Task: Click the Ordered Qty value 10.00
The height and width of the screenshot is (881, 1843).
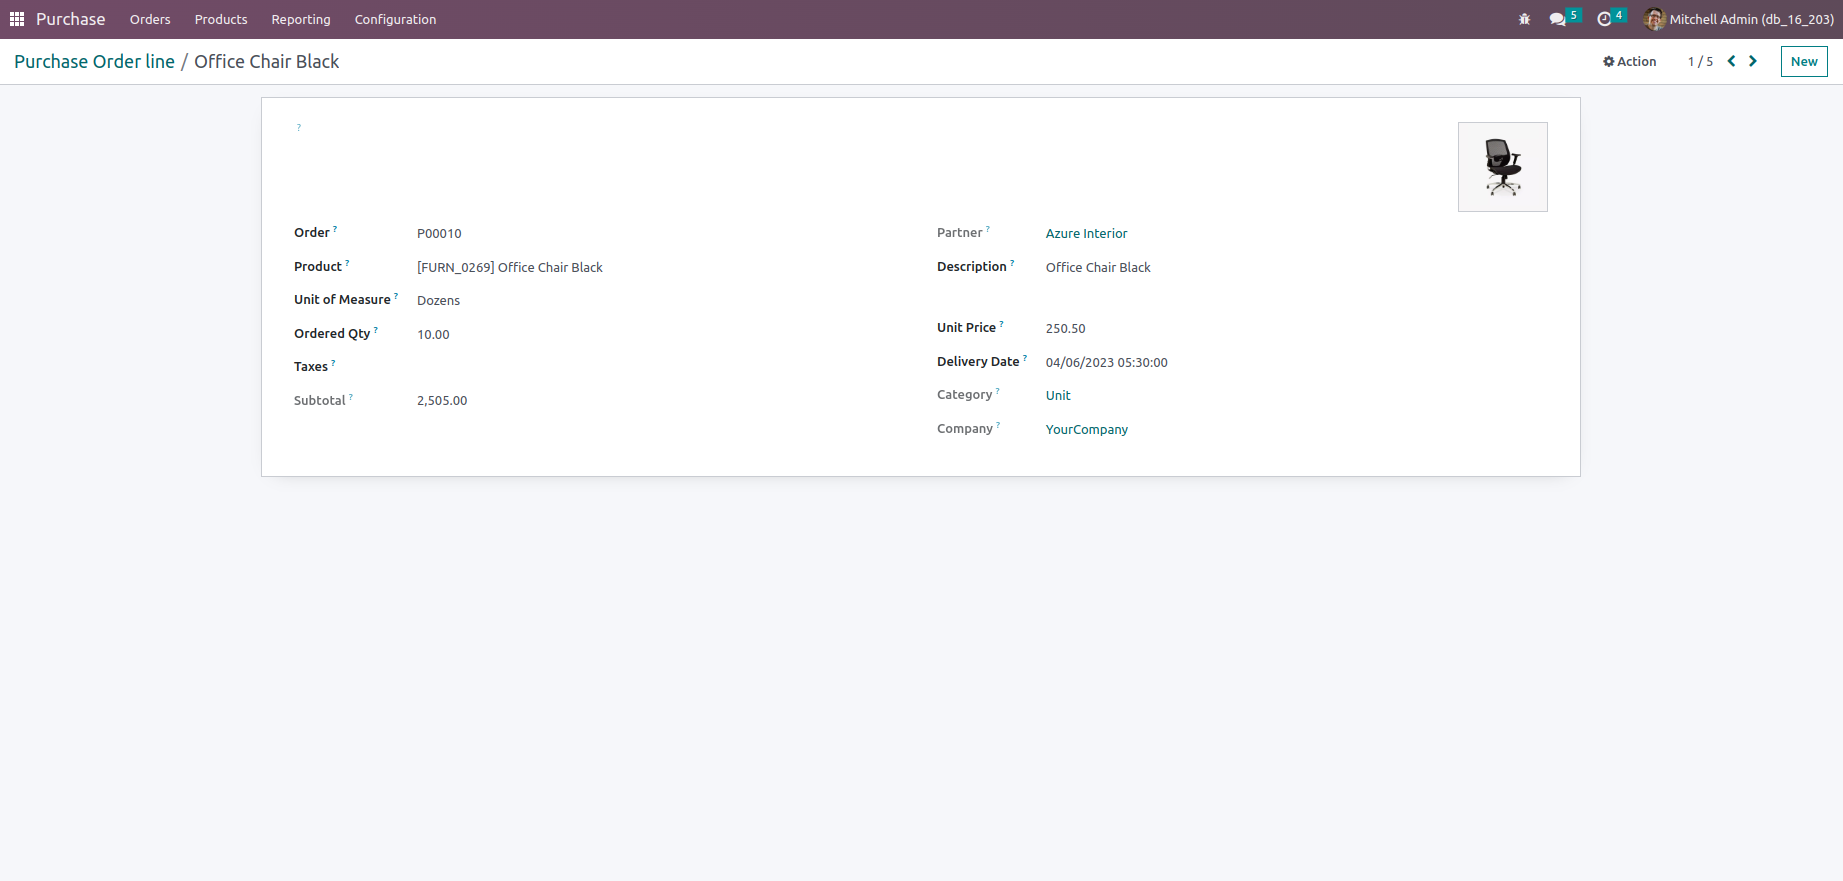Action: coord(433,334)
